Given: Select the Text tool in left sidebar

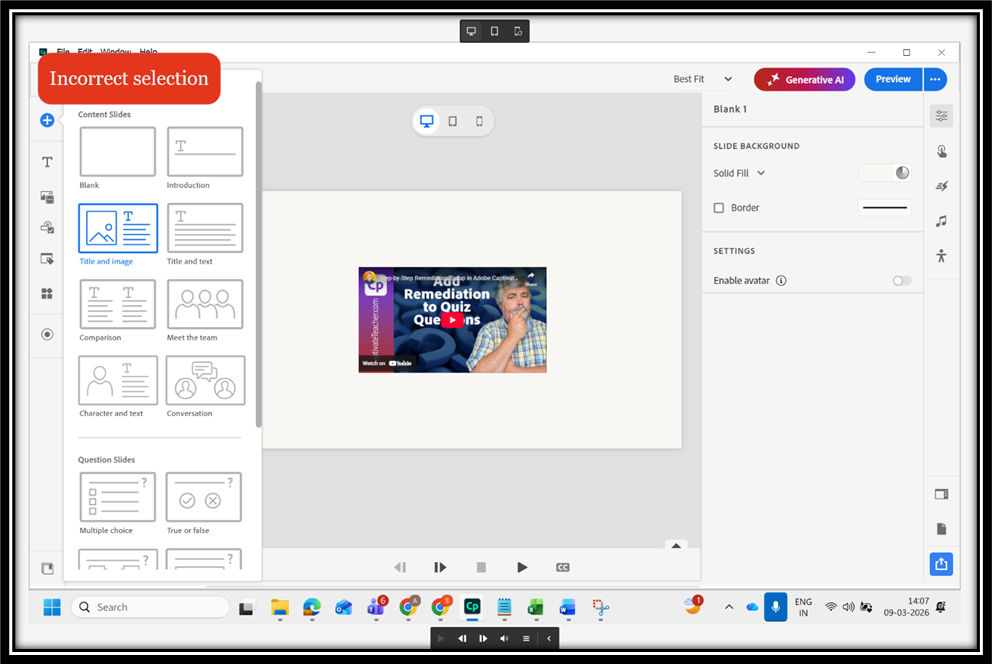Looking at the screenshot, I should point(47,162).
